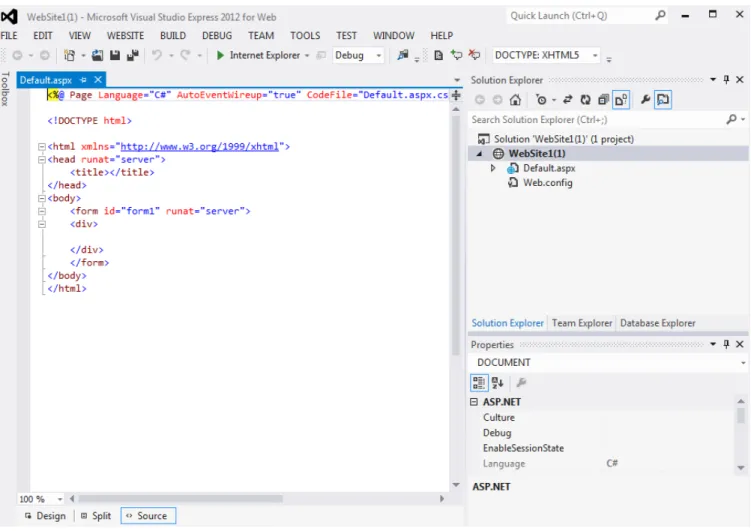Open the Solution Explorer window options arrow
Image resolution: width=751 pixels, height=531 pixels.
pos(713,79)
